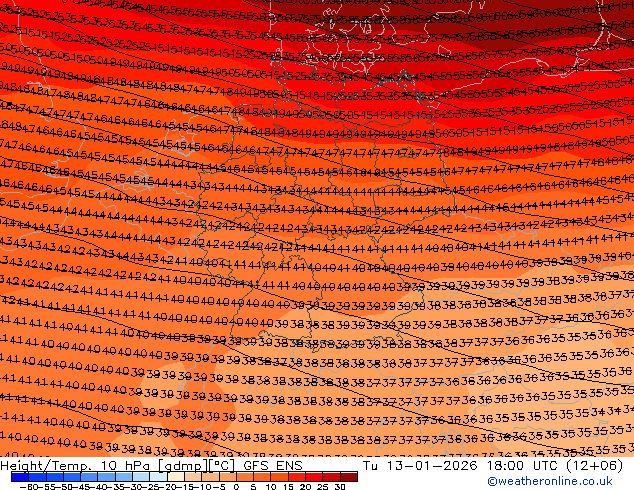Select legend swatch between -50 and -45
Screen dimensions: 634x490
[x=72, y=477]
